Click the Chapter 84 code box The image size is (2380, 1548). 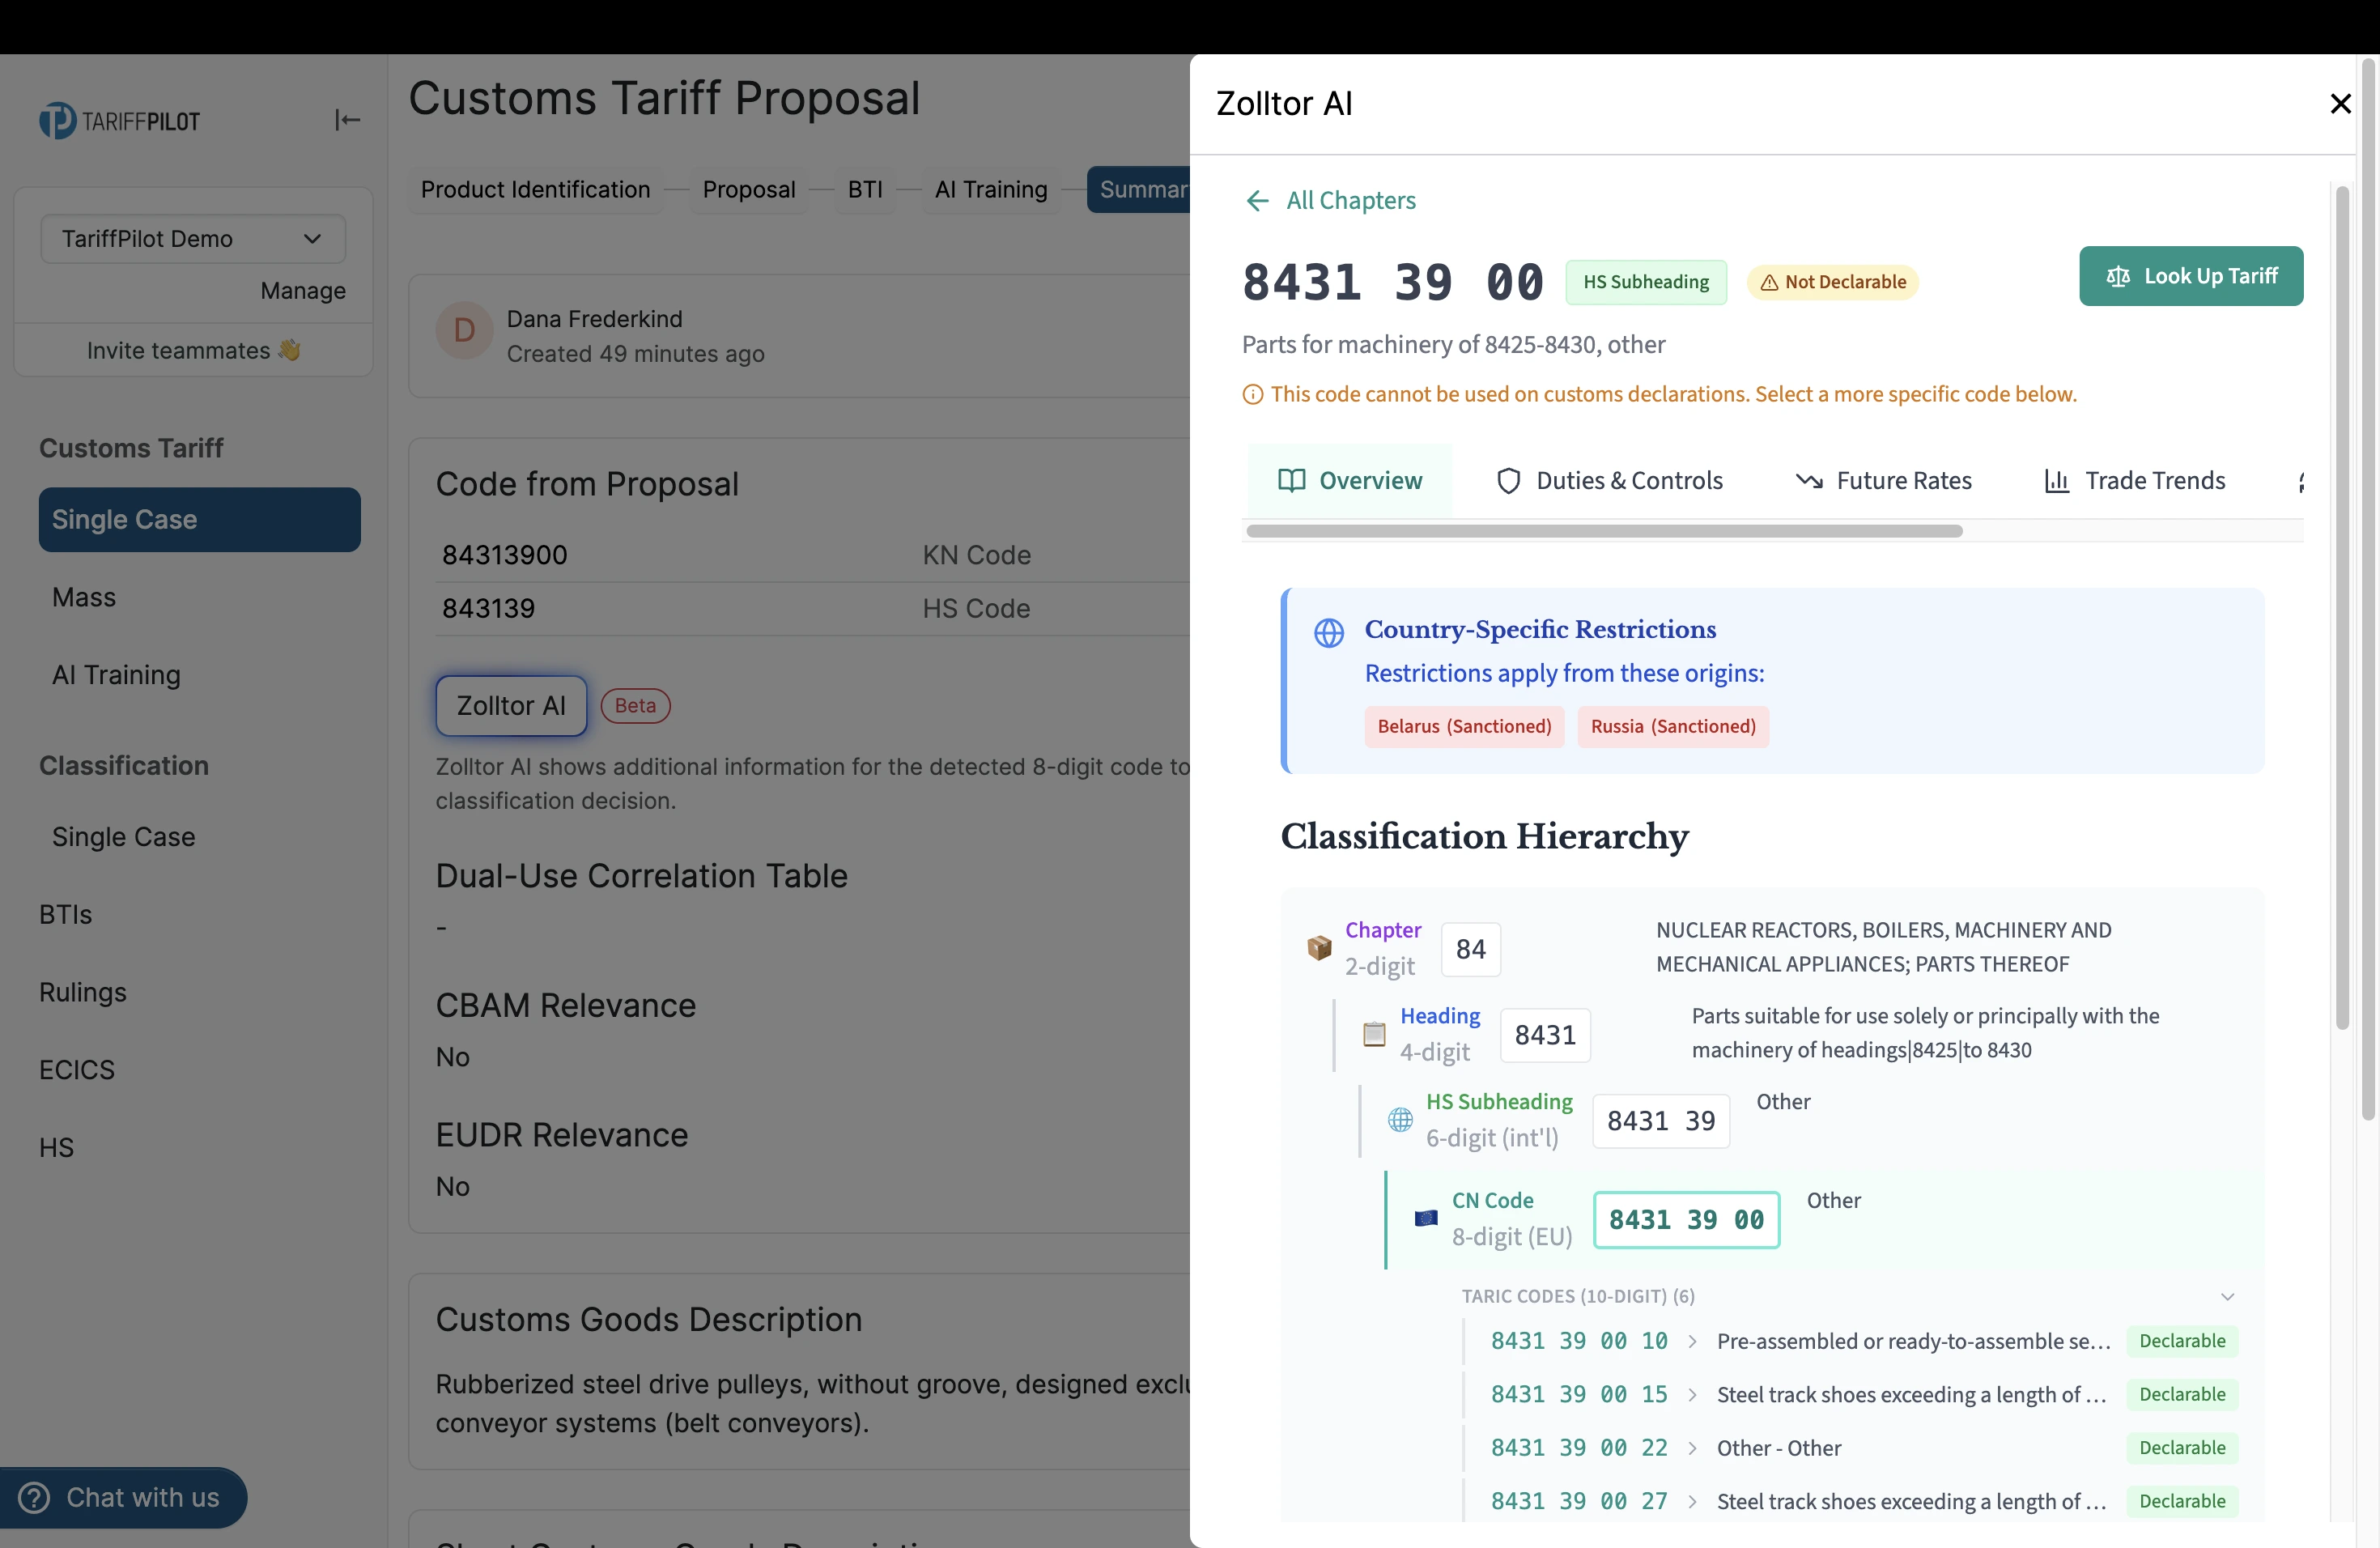[x=1471, y=949]
